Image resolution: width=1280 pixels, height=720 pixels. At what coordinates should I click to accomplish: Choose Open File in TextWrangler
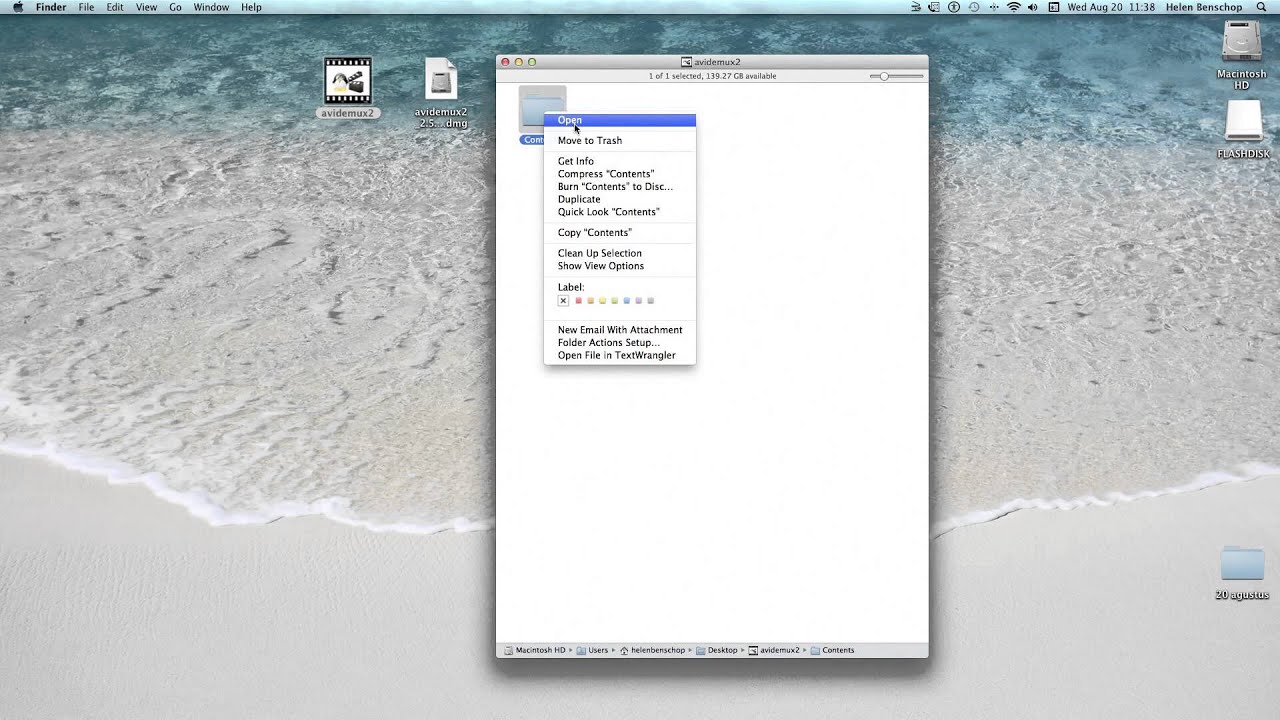619,356
